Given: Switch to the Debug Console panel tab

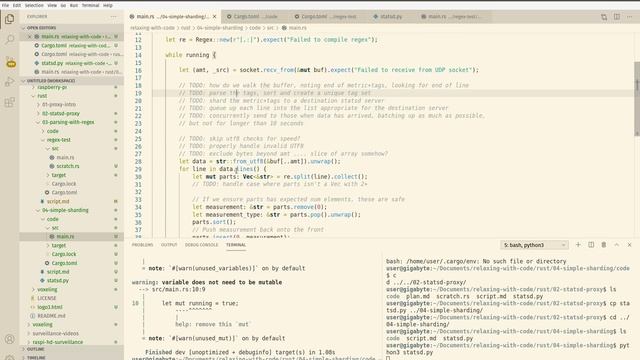Looking at the screenshot, I should point(202,245).
